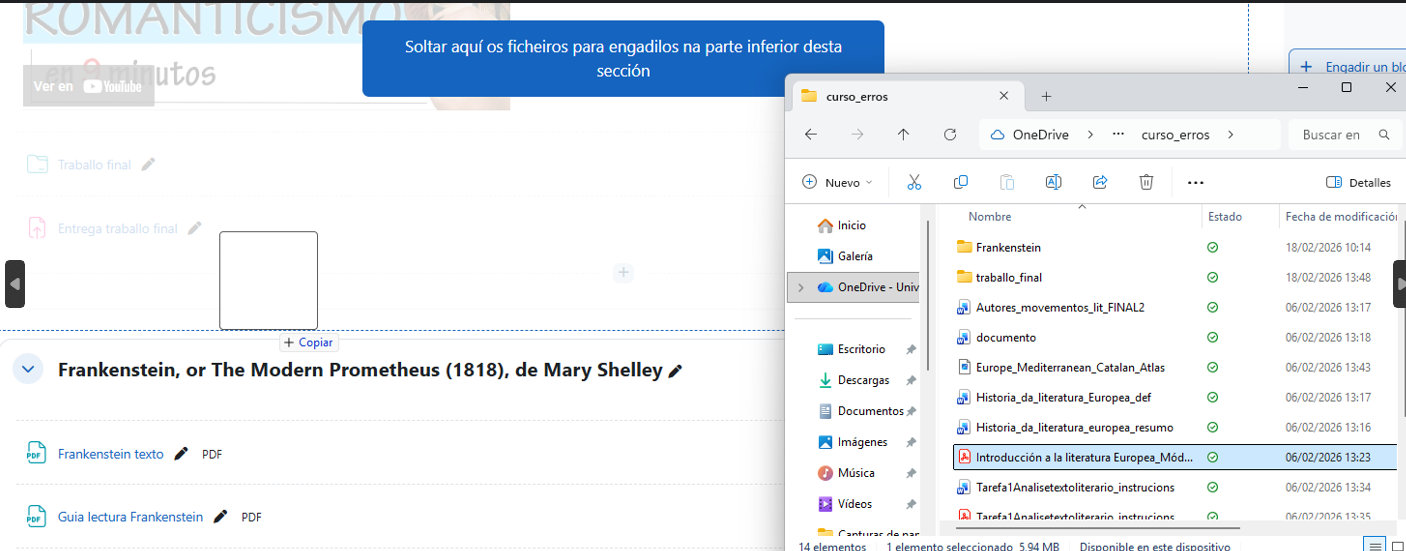Screen dimensions: 1406x551
Task: Expand the OneDrive tree node in sidebar
Action: (x=800, y=287)
